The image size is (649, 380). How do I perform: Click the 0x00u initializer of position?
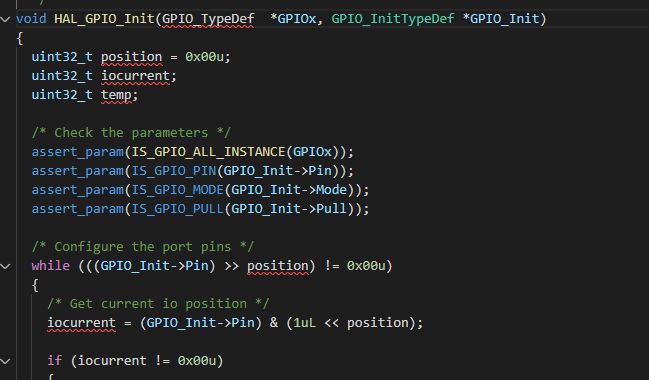tap(204, 57)
